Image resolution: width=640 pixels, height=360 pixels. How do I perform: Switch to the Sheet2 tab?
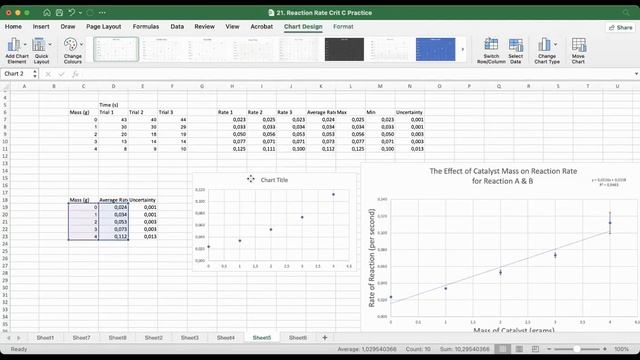tap(153, 338)
